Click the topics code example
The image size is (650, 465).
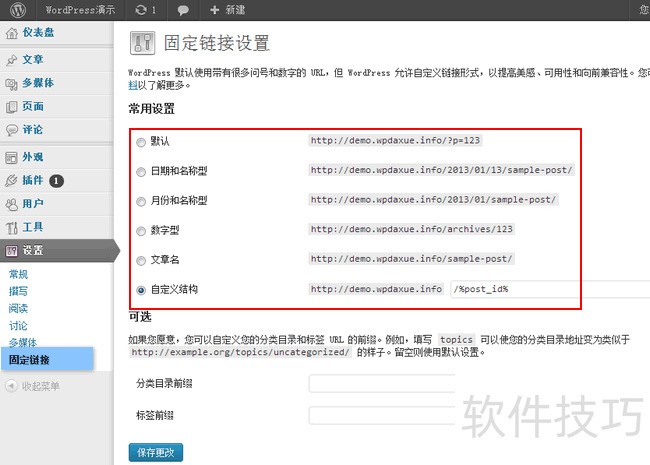[x=456, y=340]
